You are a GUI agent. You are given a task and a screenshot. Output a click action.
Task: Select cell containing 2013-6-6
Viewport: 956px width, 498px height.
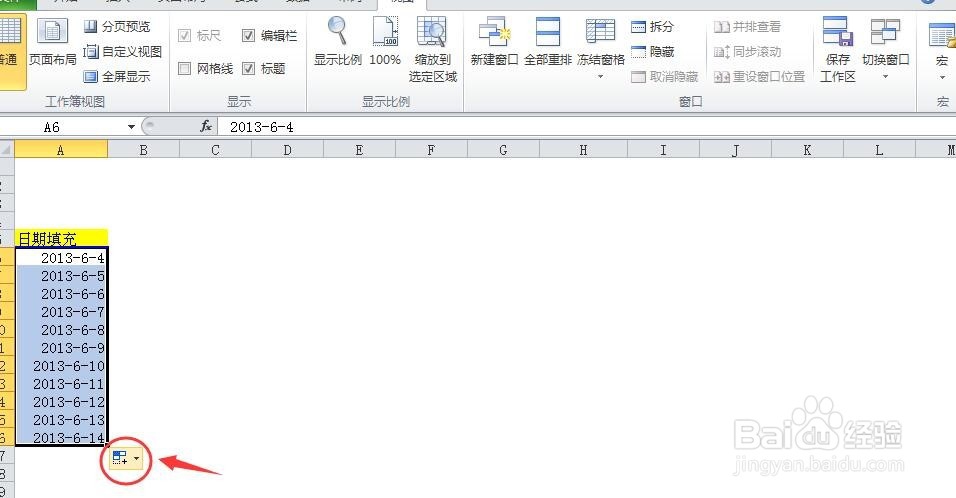click(x=61, y=294)
